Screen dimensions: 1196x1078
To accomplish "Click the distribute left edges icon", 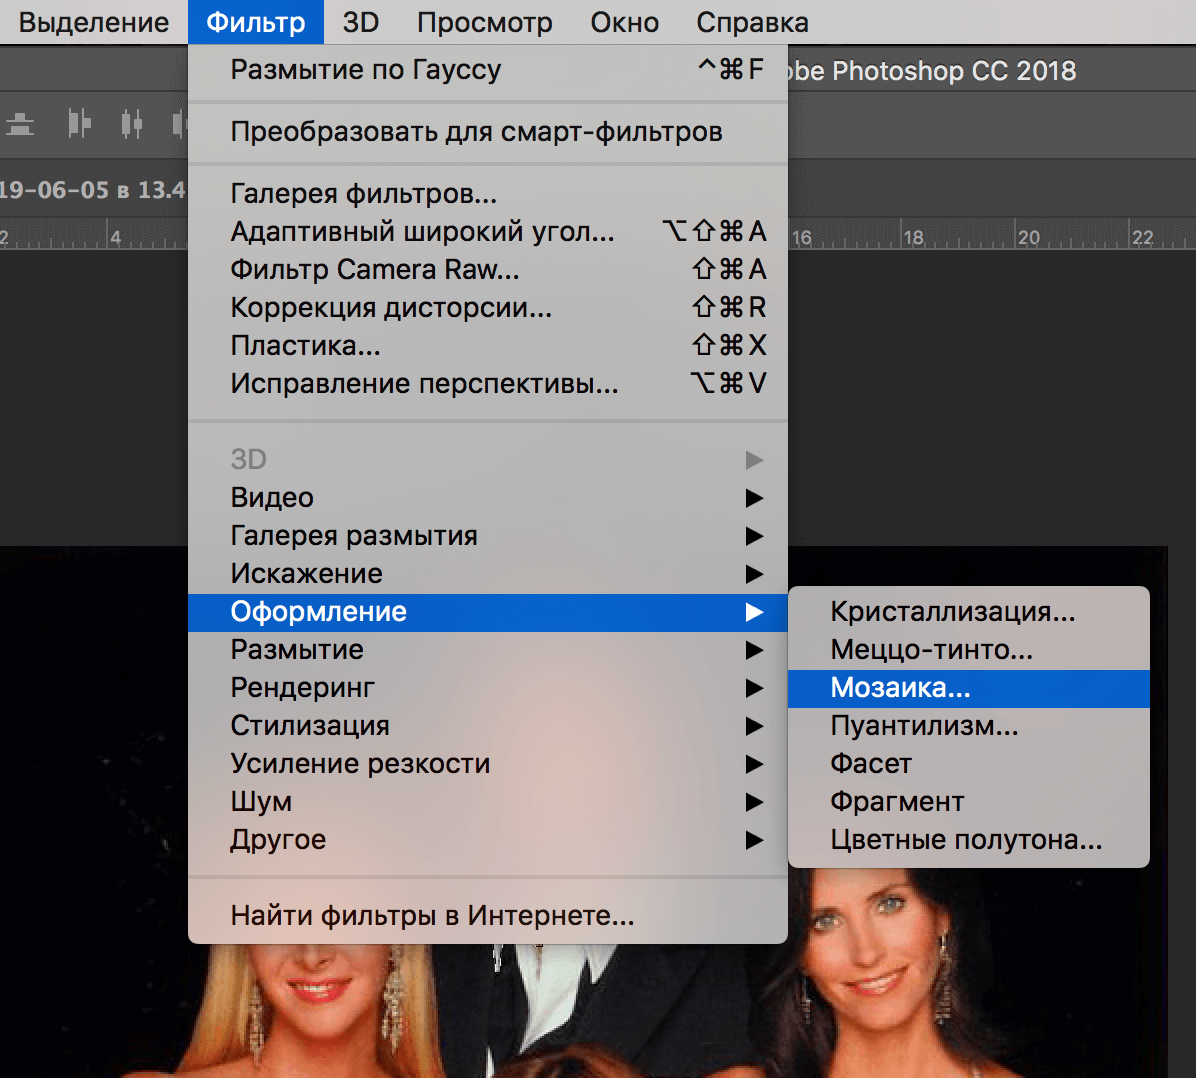I will 79,124.
